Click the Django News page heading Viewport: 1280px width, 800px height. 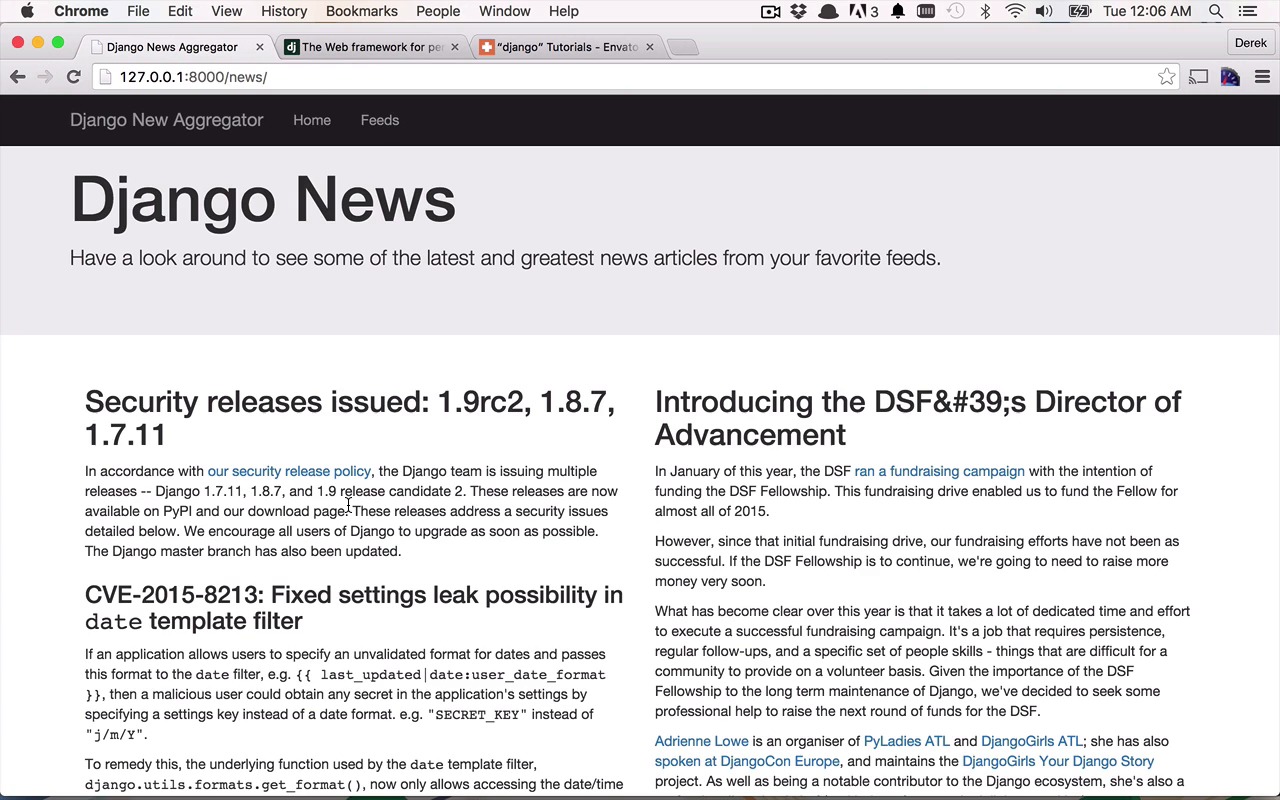[263, 199]
